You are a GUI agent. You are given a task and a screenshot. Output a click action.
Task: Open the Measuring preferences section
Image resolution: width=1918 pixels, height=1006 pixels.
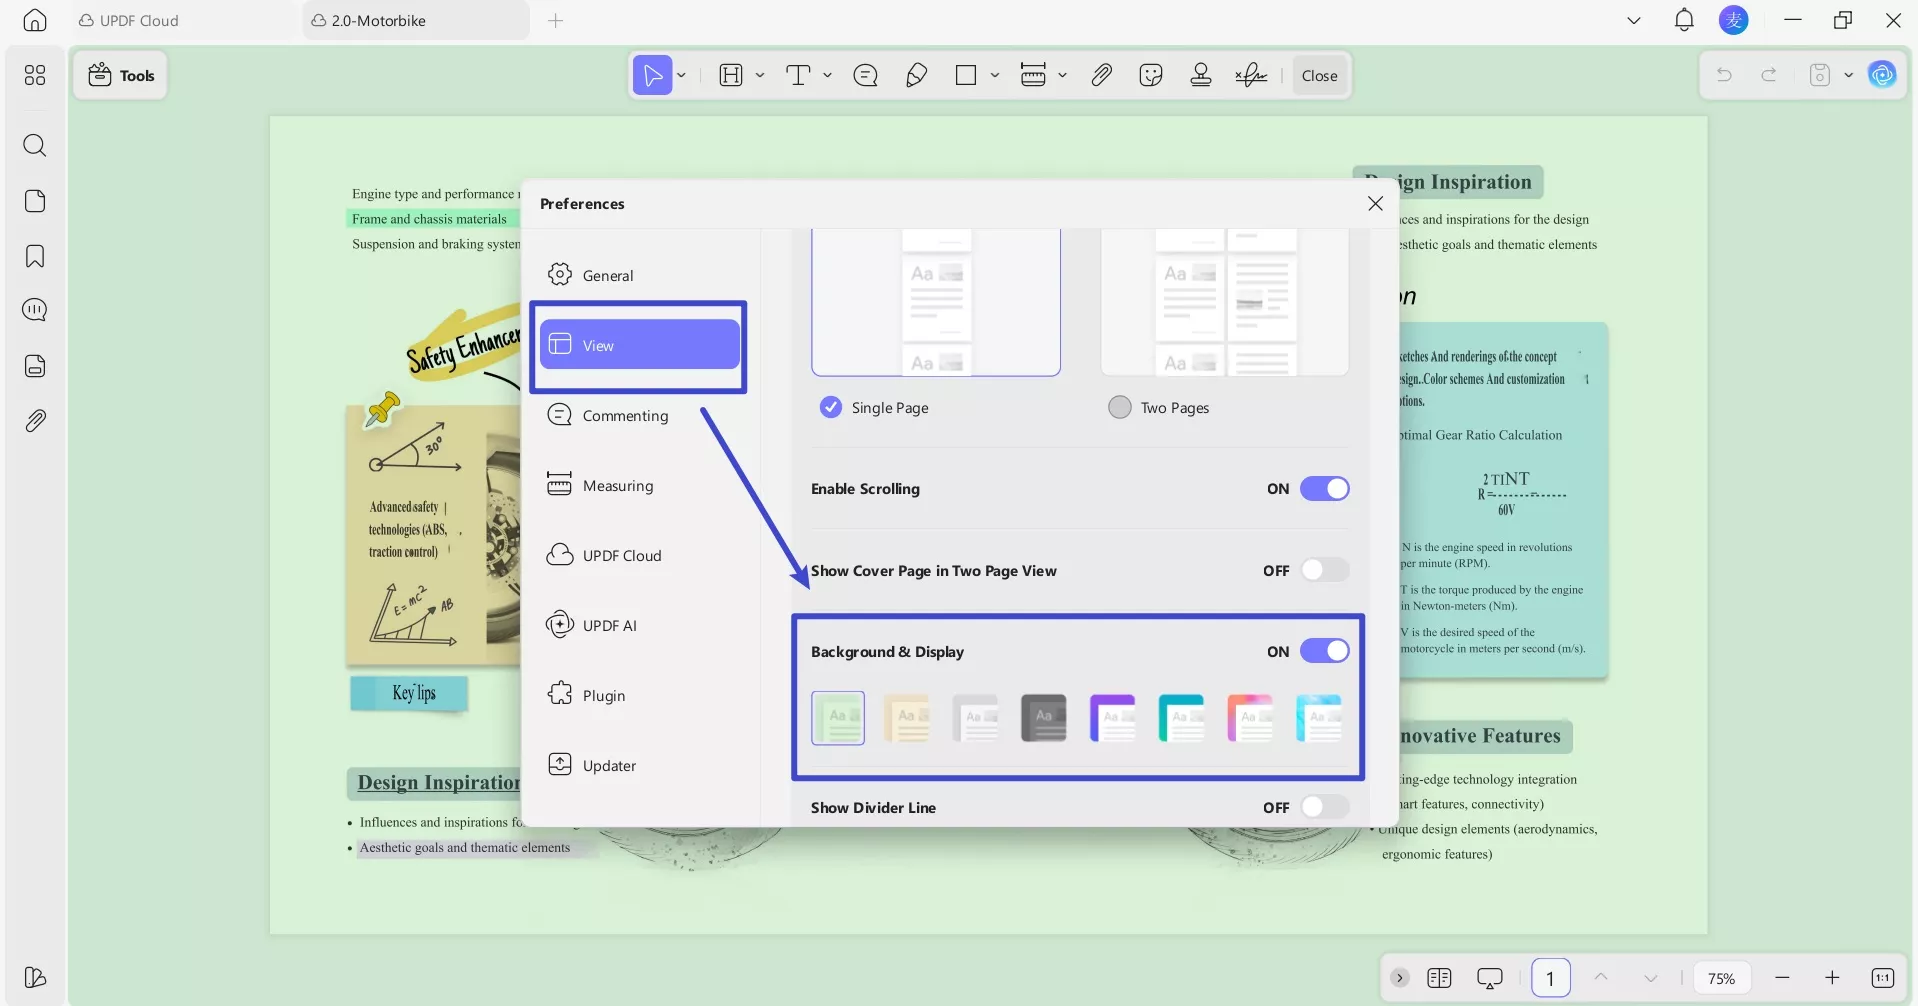(640, 485)
